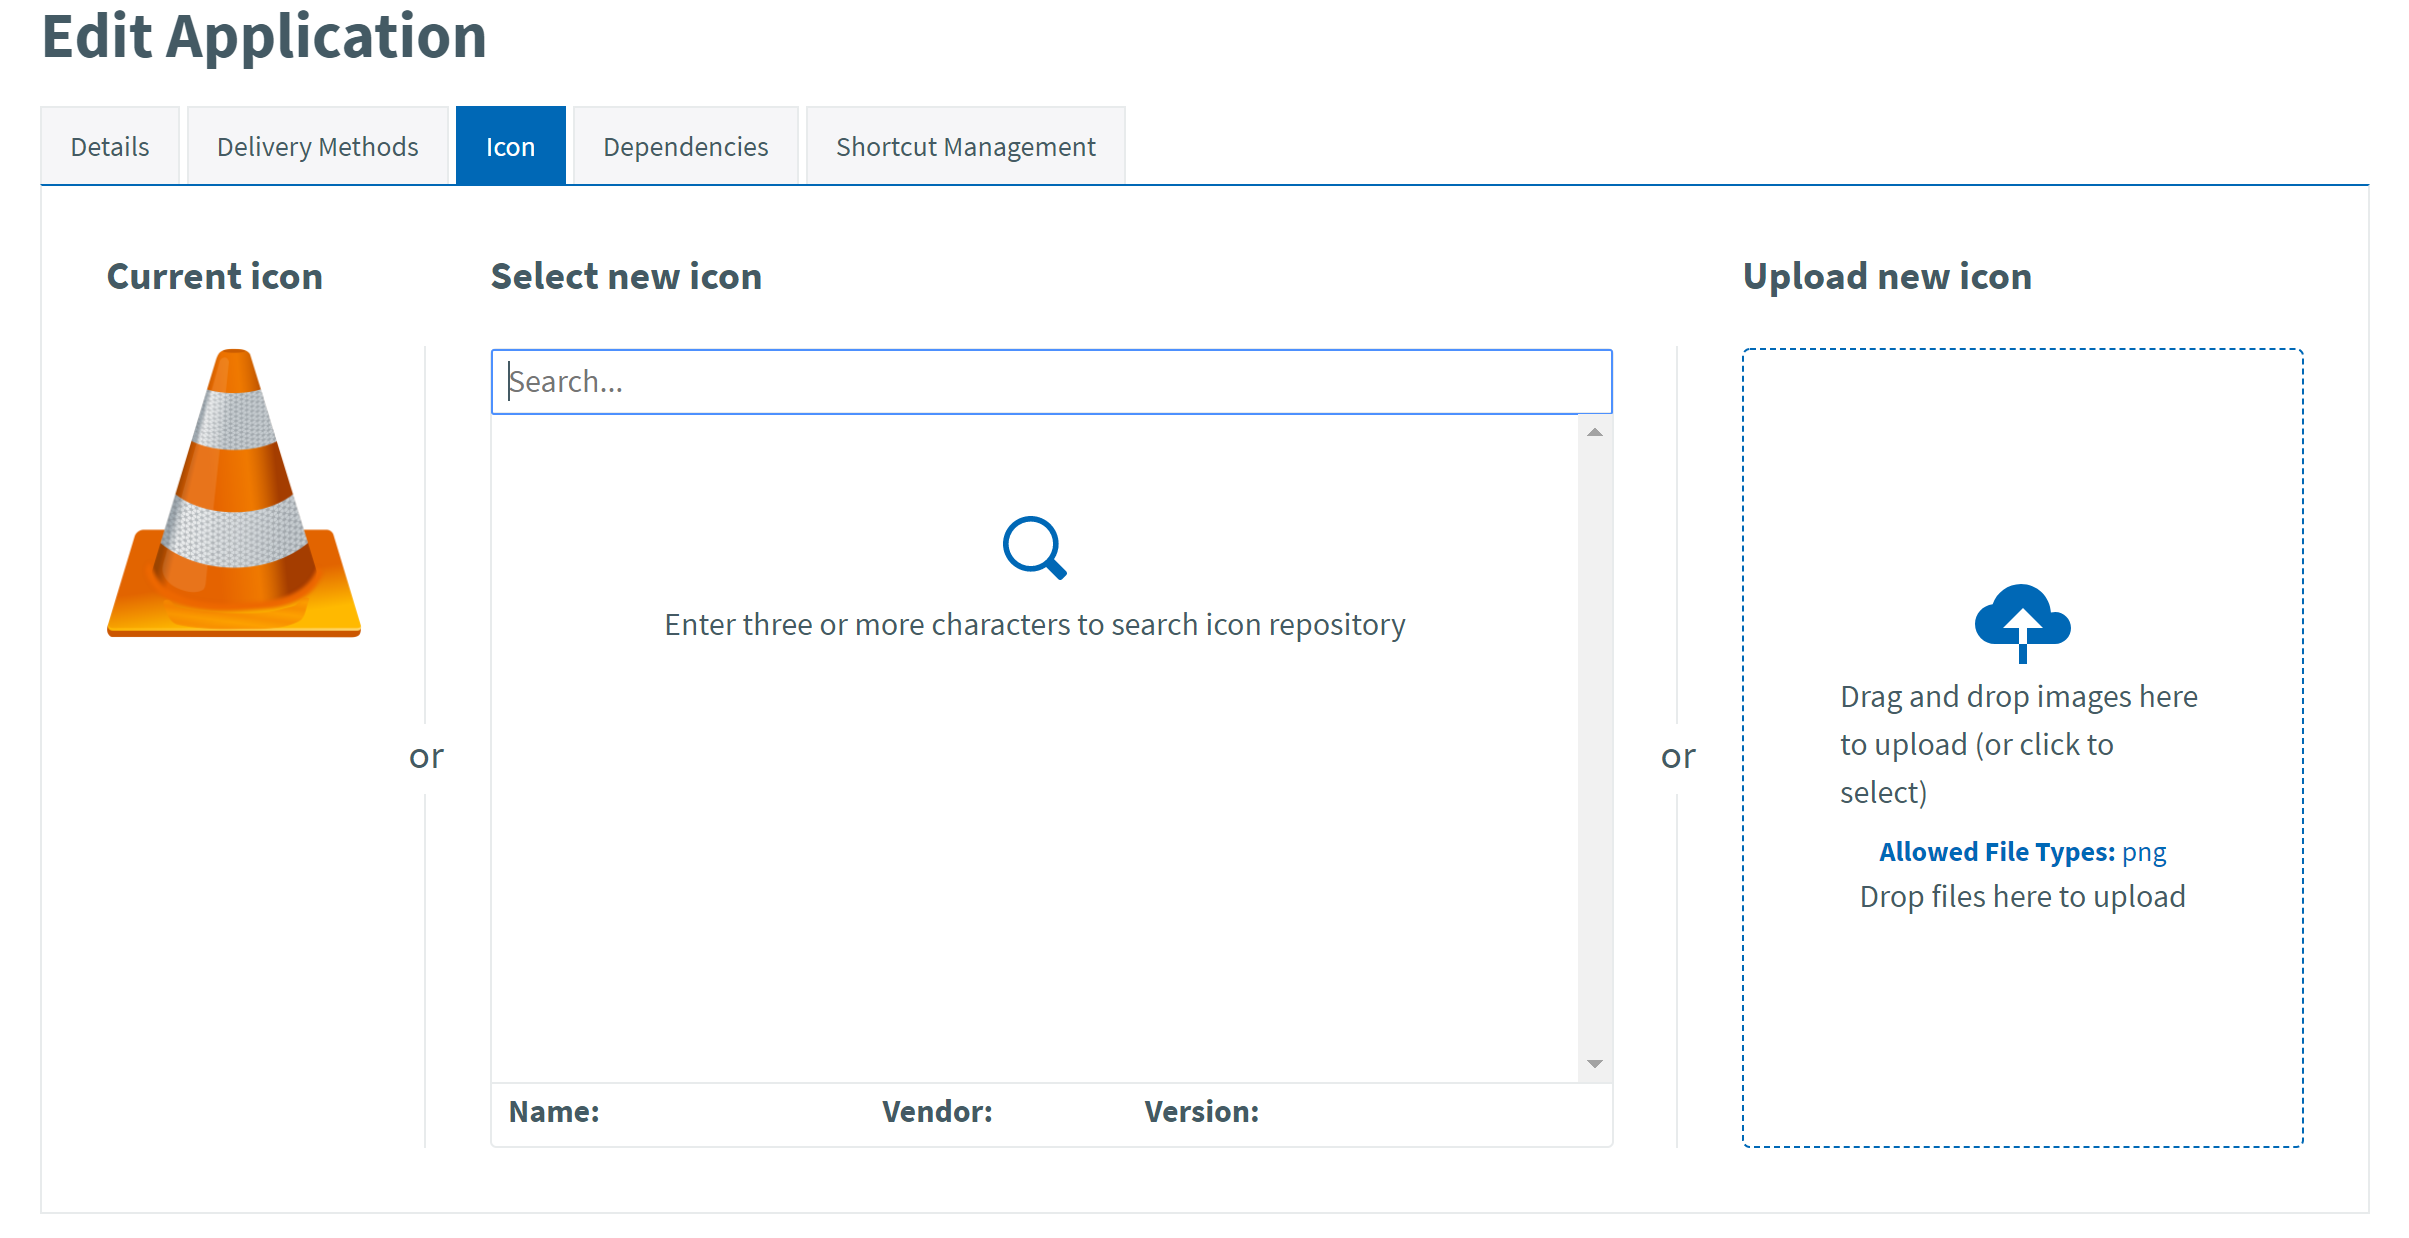Focus the icon Search field
Viewport: 2409px width, 1238px height.
point(1050,382)
